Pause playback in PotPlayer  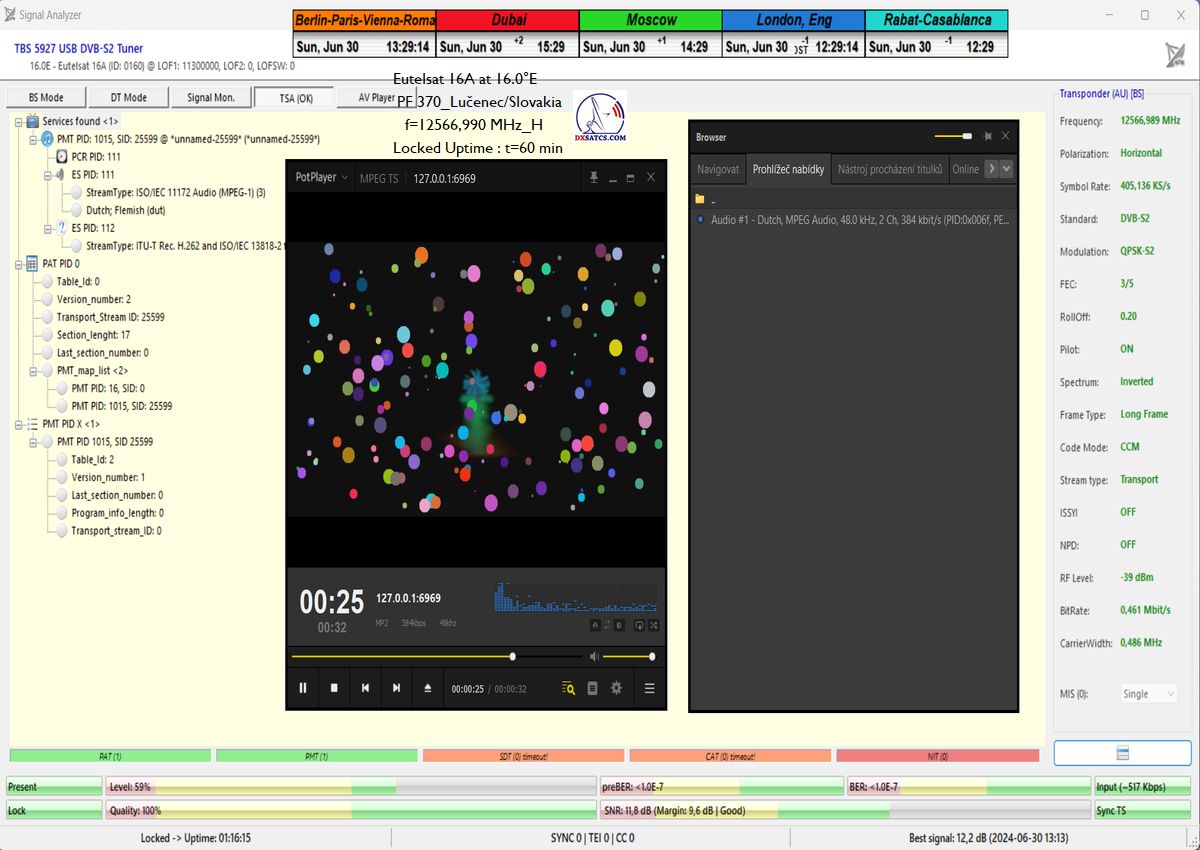(303, 688)
